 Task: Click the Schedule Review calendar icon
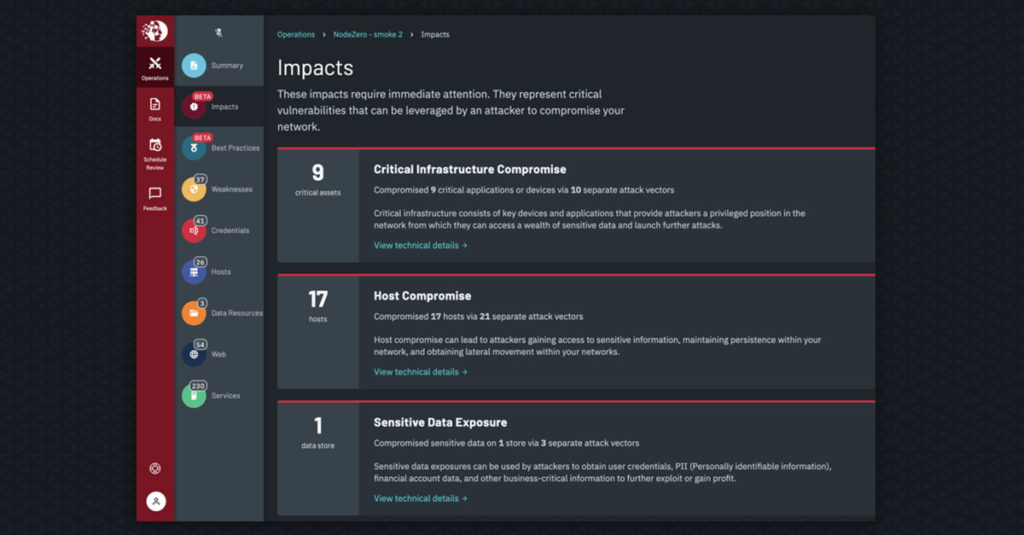tap(155, 145)
